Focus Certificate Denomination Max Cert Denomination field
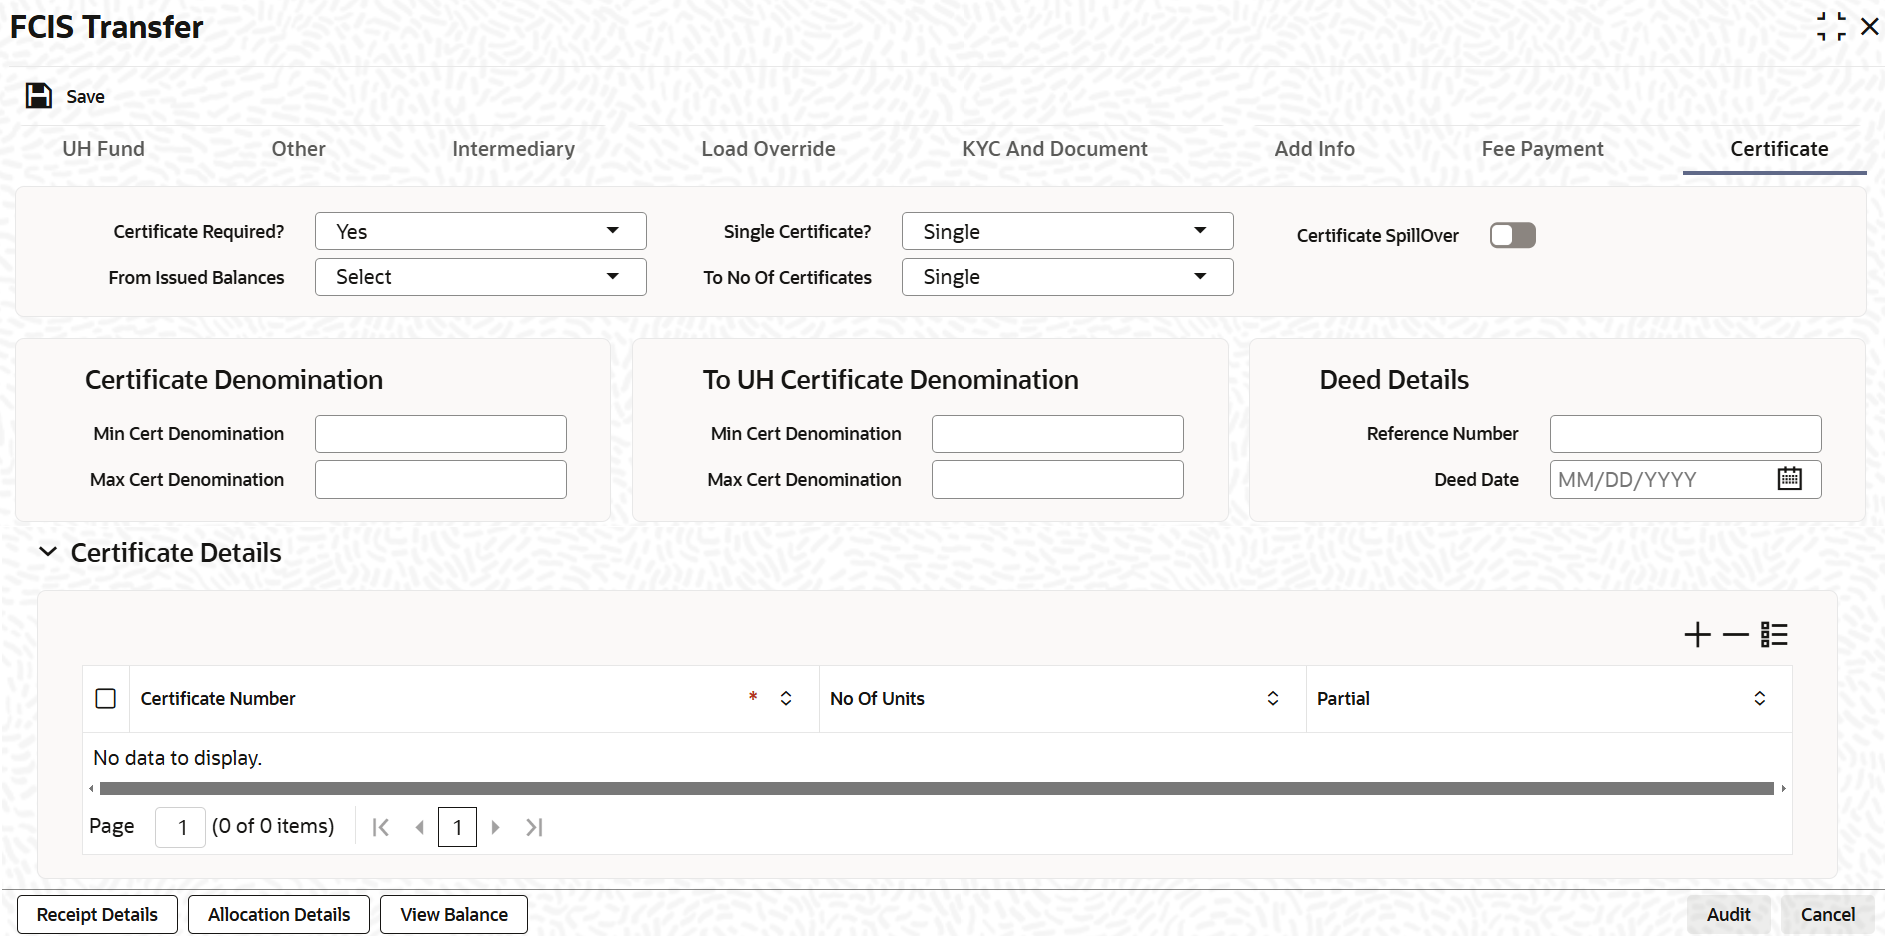 441,480
